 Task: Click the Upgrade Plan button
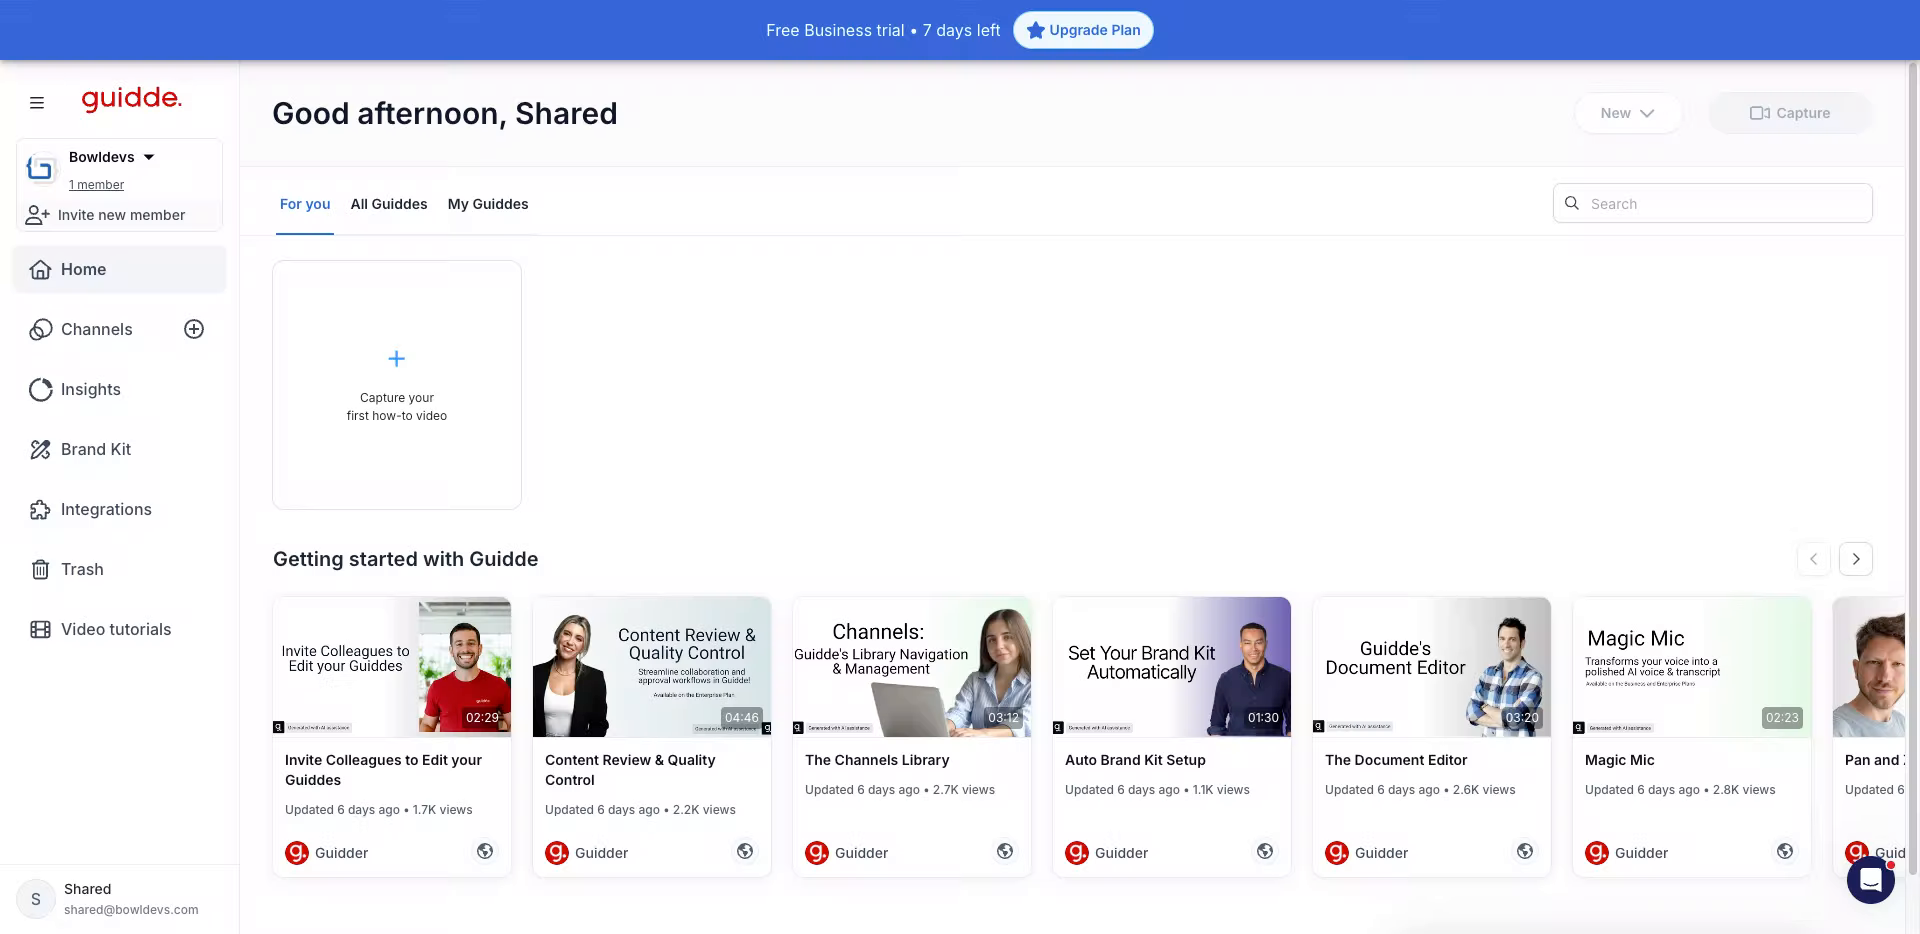[1083, 30]
